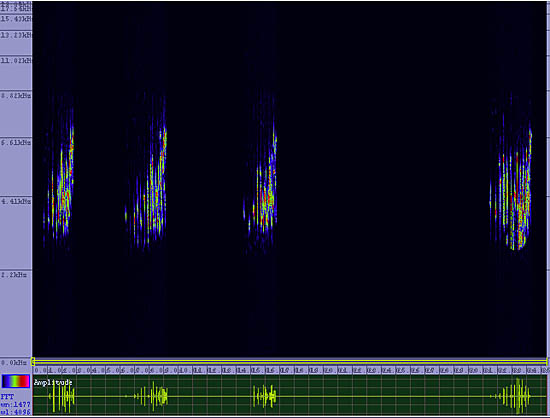
Task: Click the spectrogram color scale gradient
Action: coord(15,382)
